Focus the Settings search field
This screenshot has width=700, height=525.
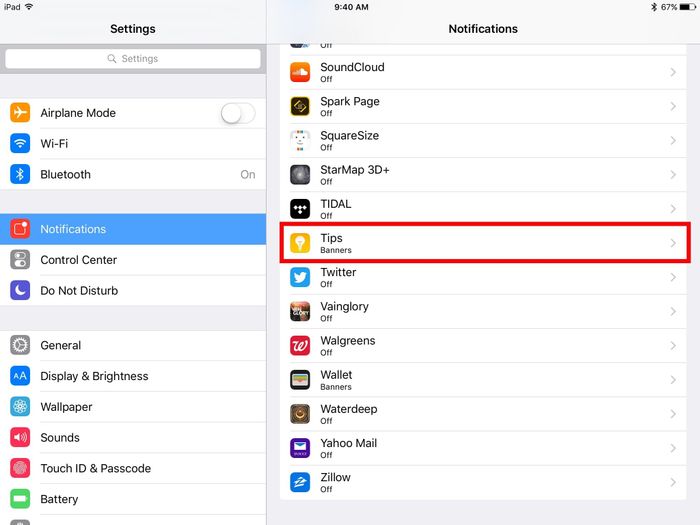[133, 58]
